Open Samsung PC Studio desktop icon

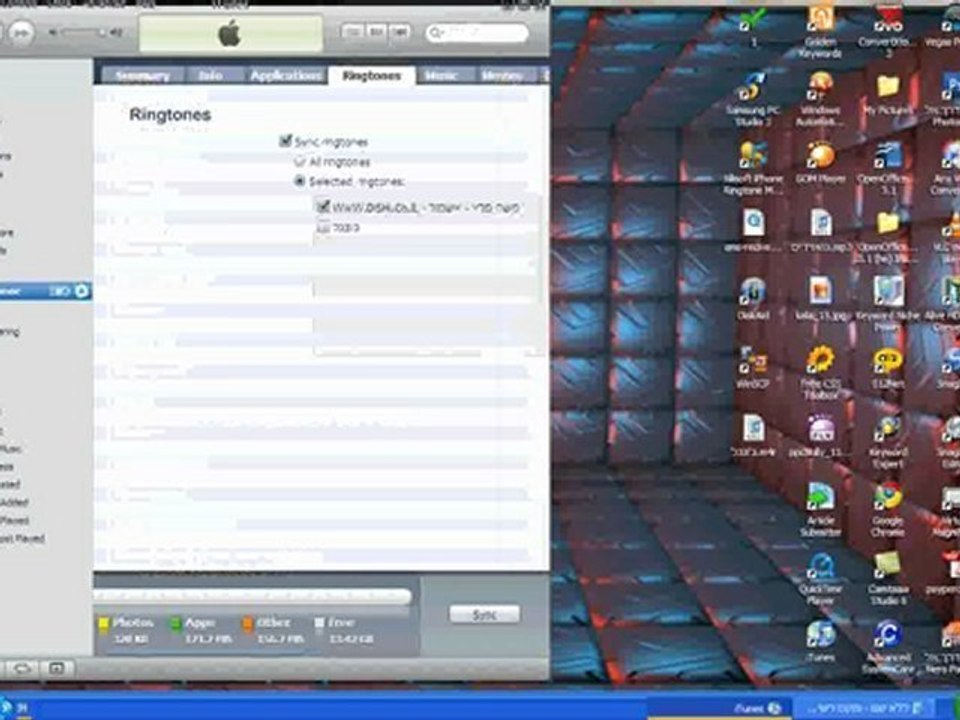coord(752,100)
